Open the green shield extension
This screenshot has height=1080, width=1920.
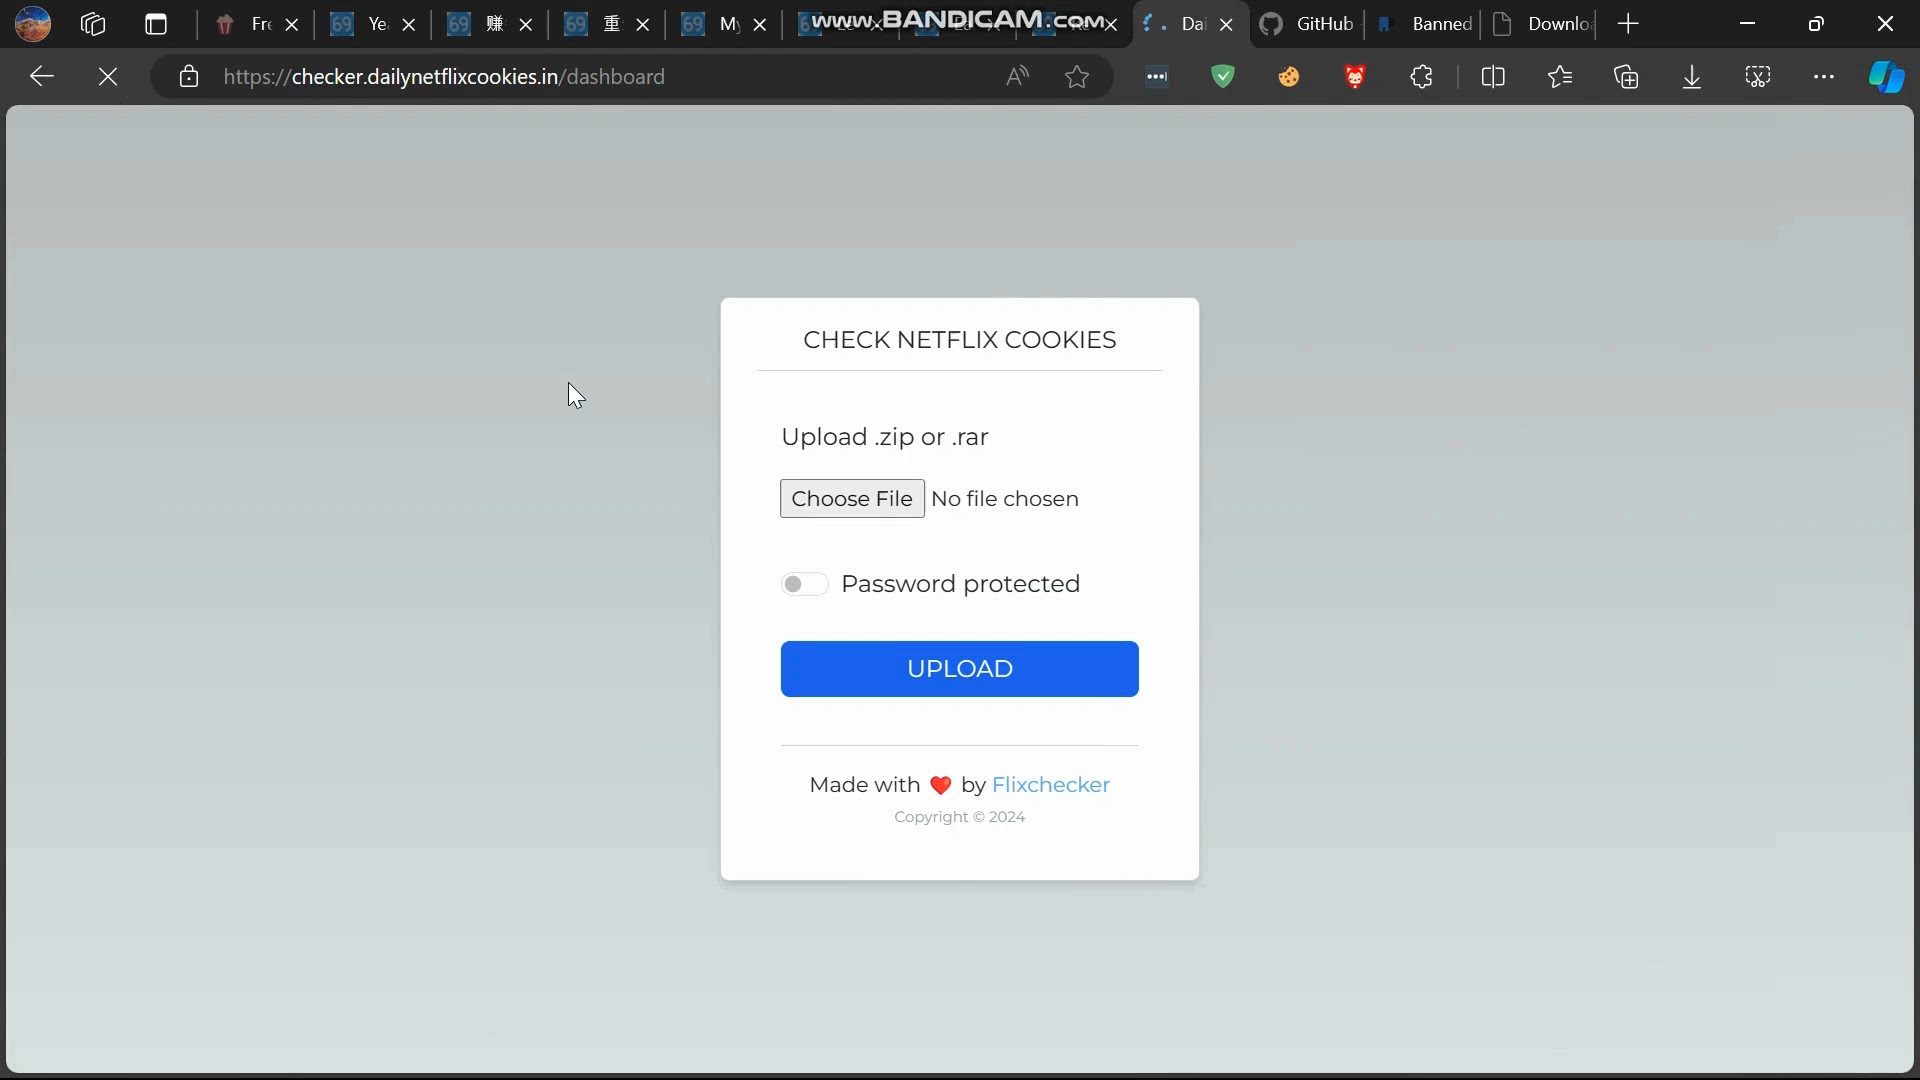tap(1223, 77)
